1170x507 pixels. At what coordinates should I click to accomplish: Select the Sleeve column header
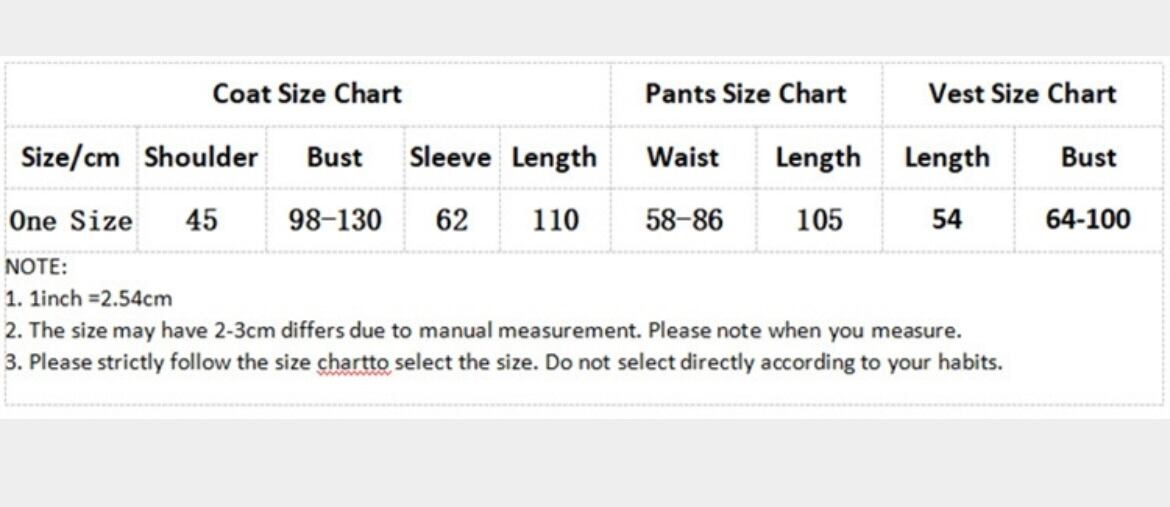(x=450, y=158)
